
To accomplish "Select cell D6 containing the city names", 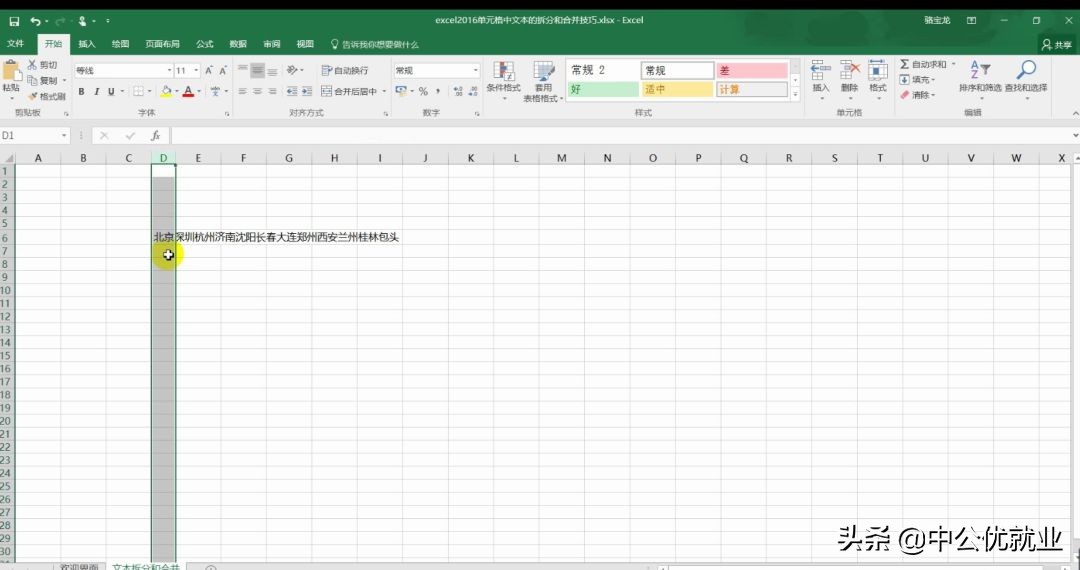I will [163, 237].
